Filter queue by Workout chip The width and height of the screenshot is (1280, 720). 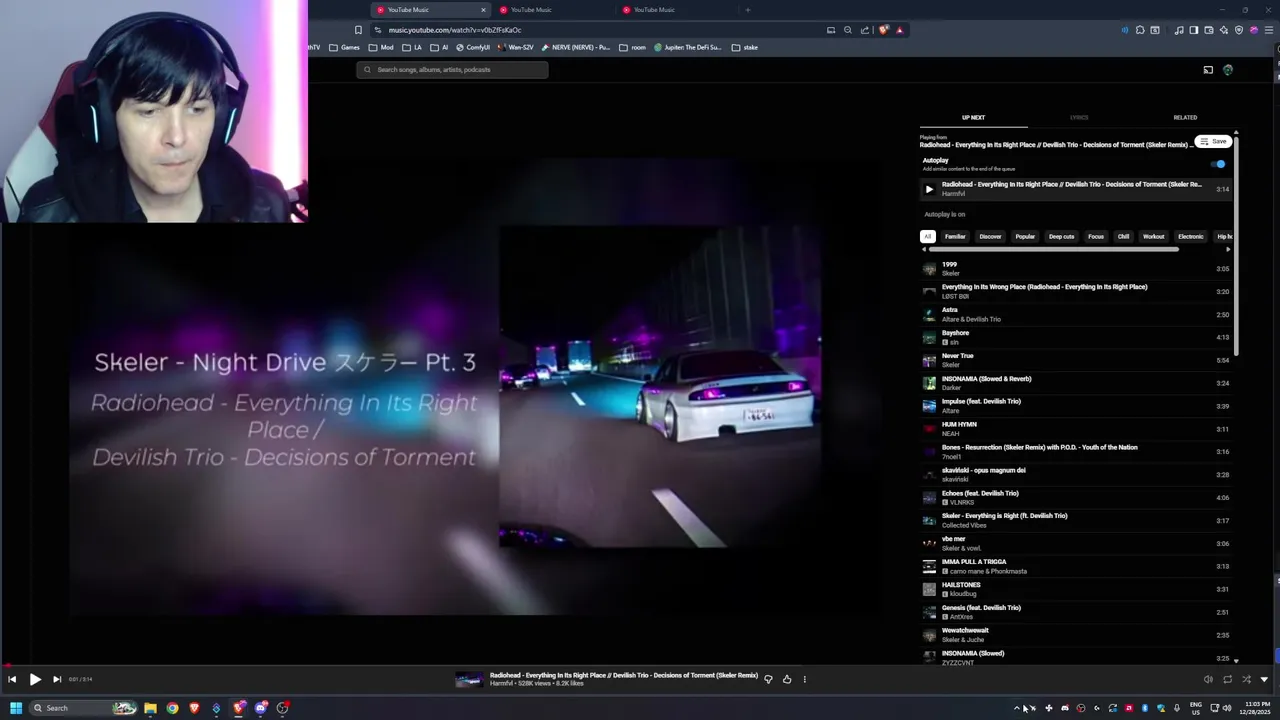[x=1154, y=237]
